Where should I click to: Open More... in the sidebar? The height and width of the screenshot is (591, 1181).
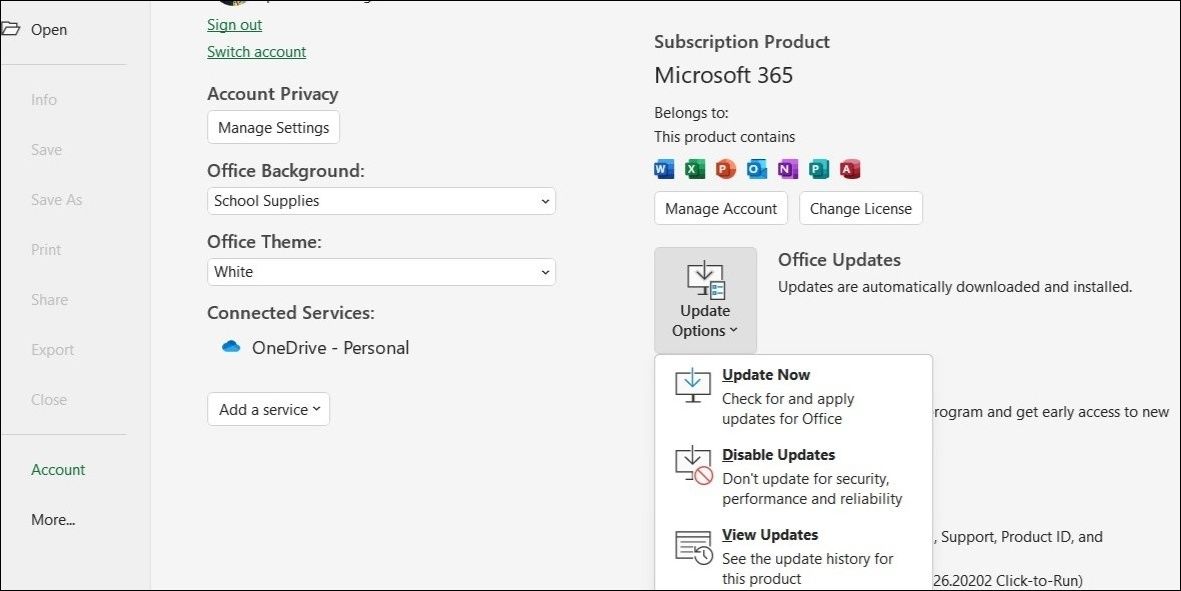pos(53,519)
